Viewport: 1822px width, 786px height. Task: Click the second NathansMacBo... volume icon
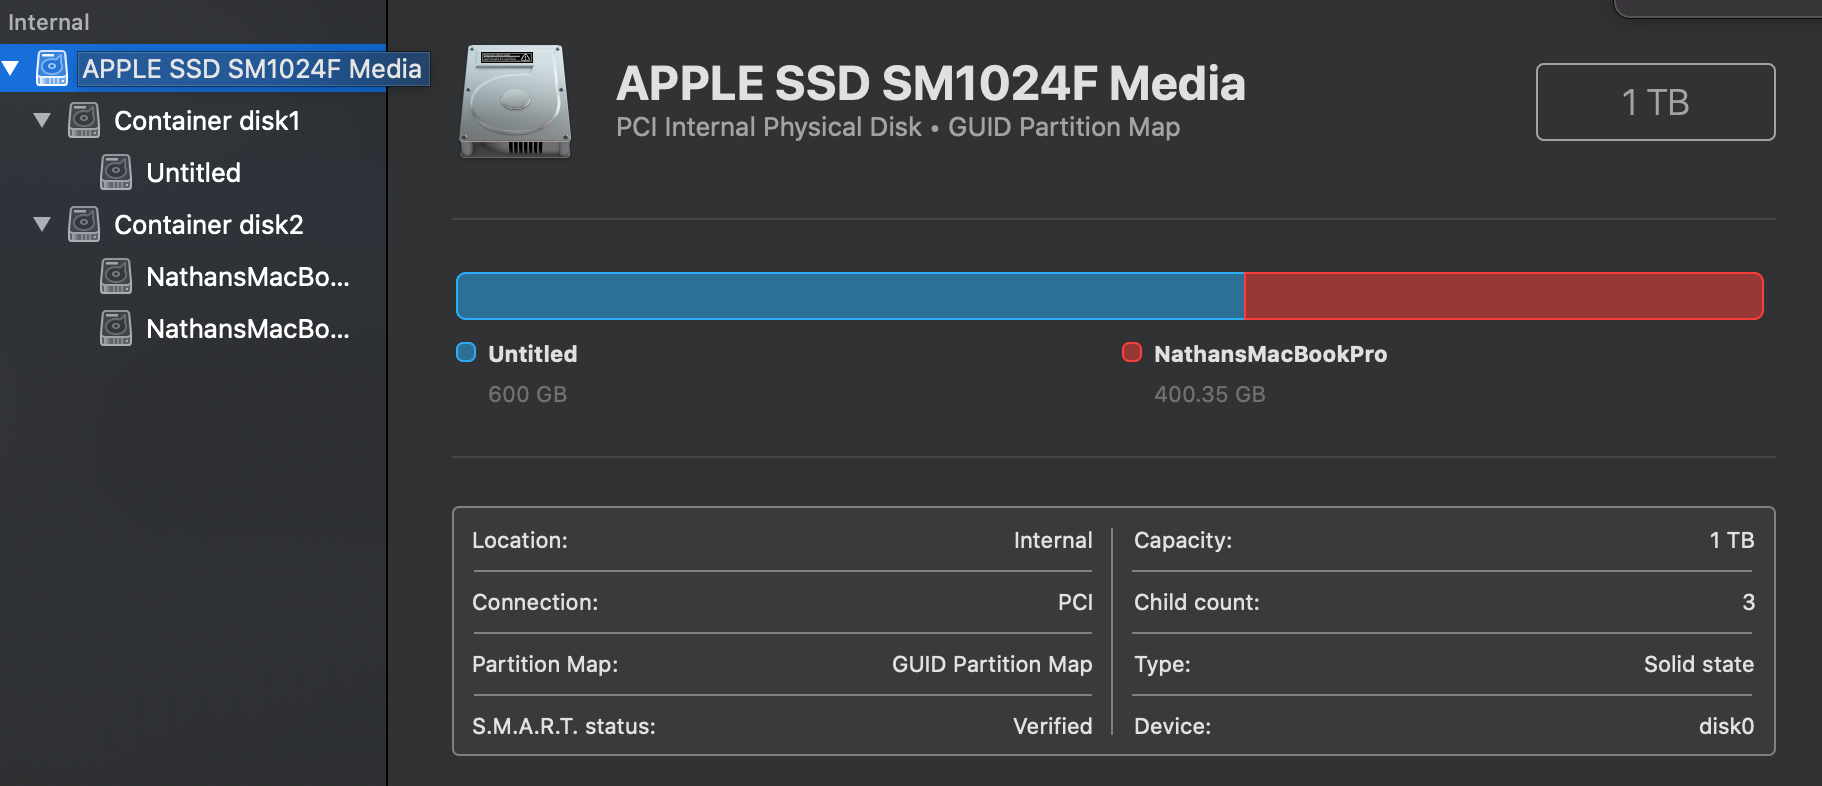click(116, 329)
